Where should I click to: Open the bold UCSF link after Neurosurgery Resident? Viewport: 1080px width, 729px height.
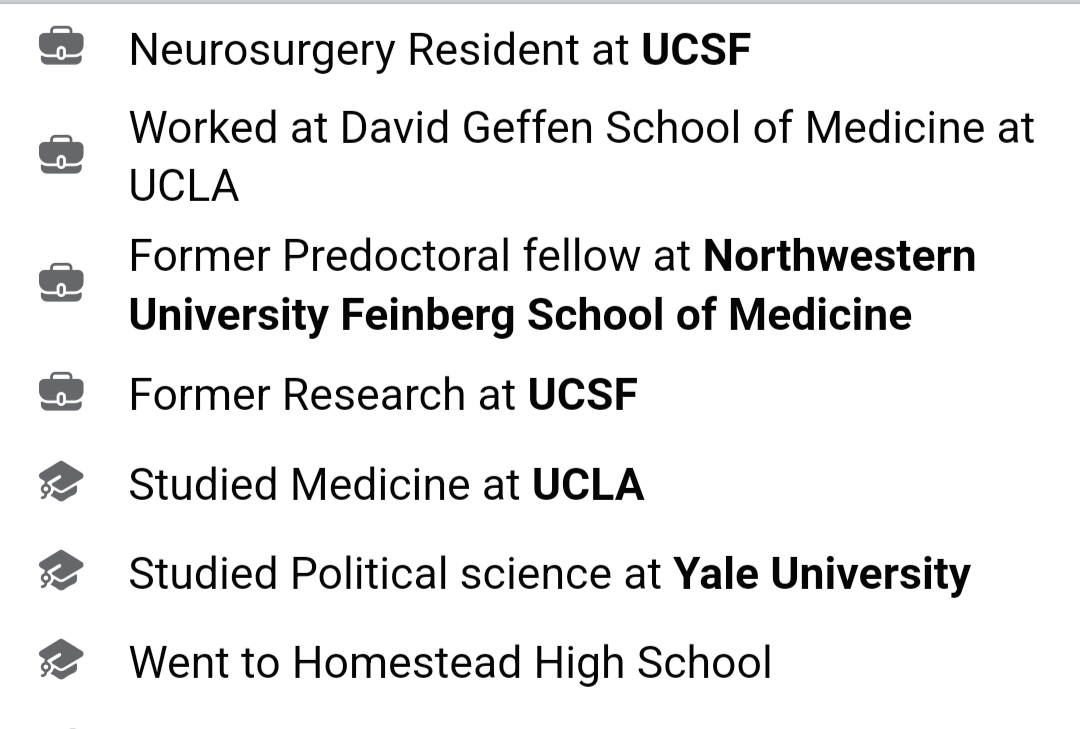tap(696, 50)
